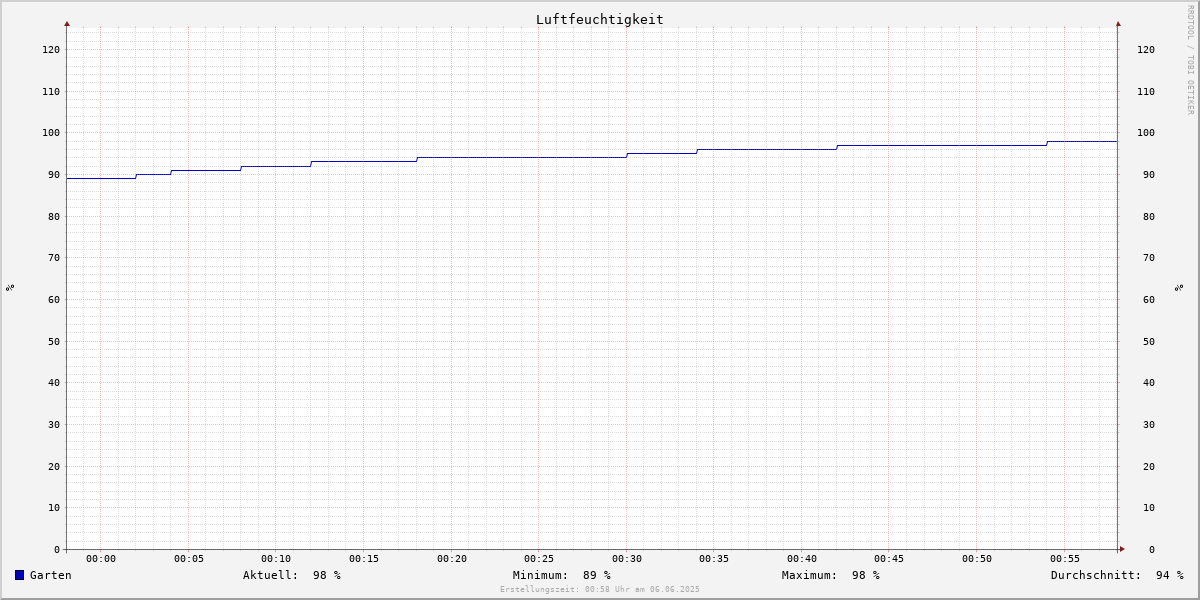Click the Erstellungszeit timestamp footer text
Viewport: 1200px width, 600px height.
point(600,590)
